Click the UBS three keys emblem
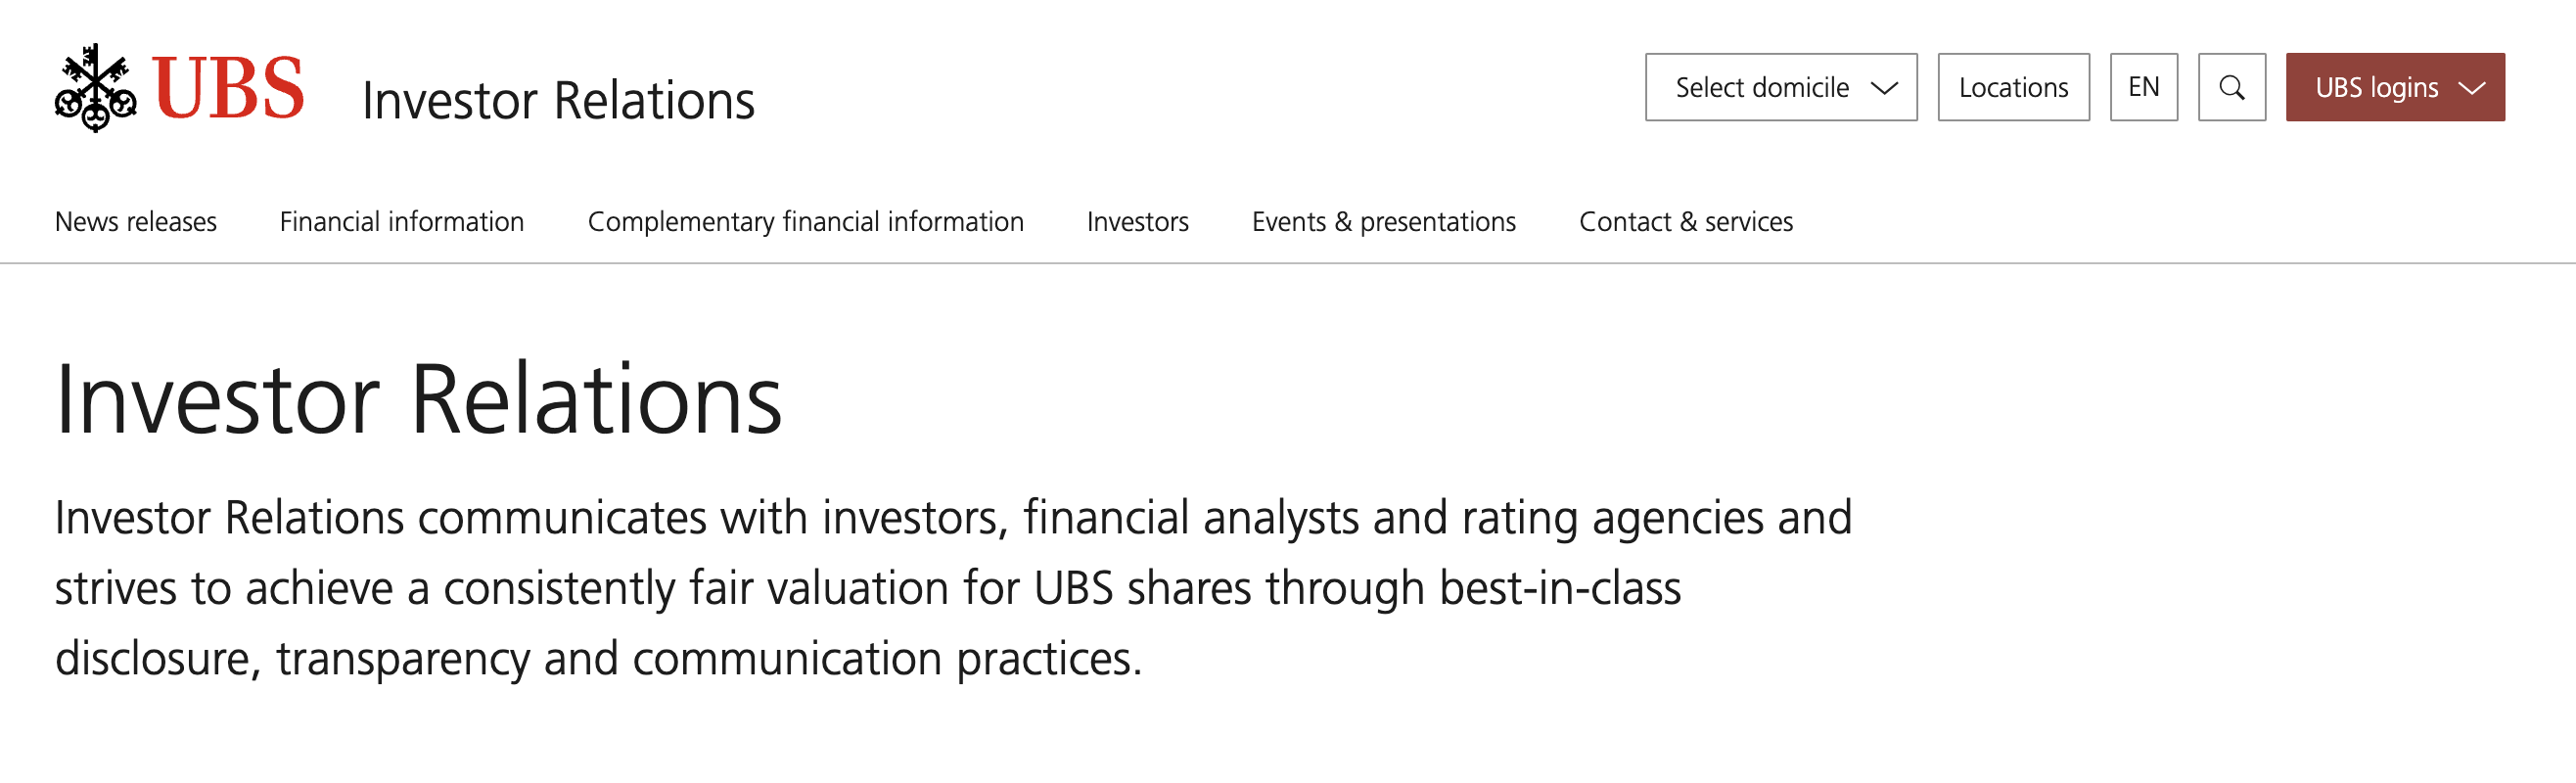 point(95,88)
